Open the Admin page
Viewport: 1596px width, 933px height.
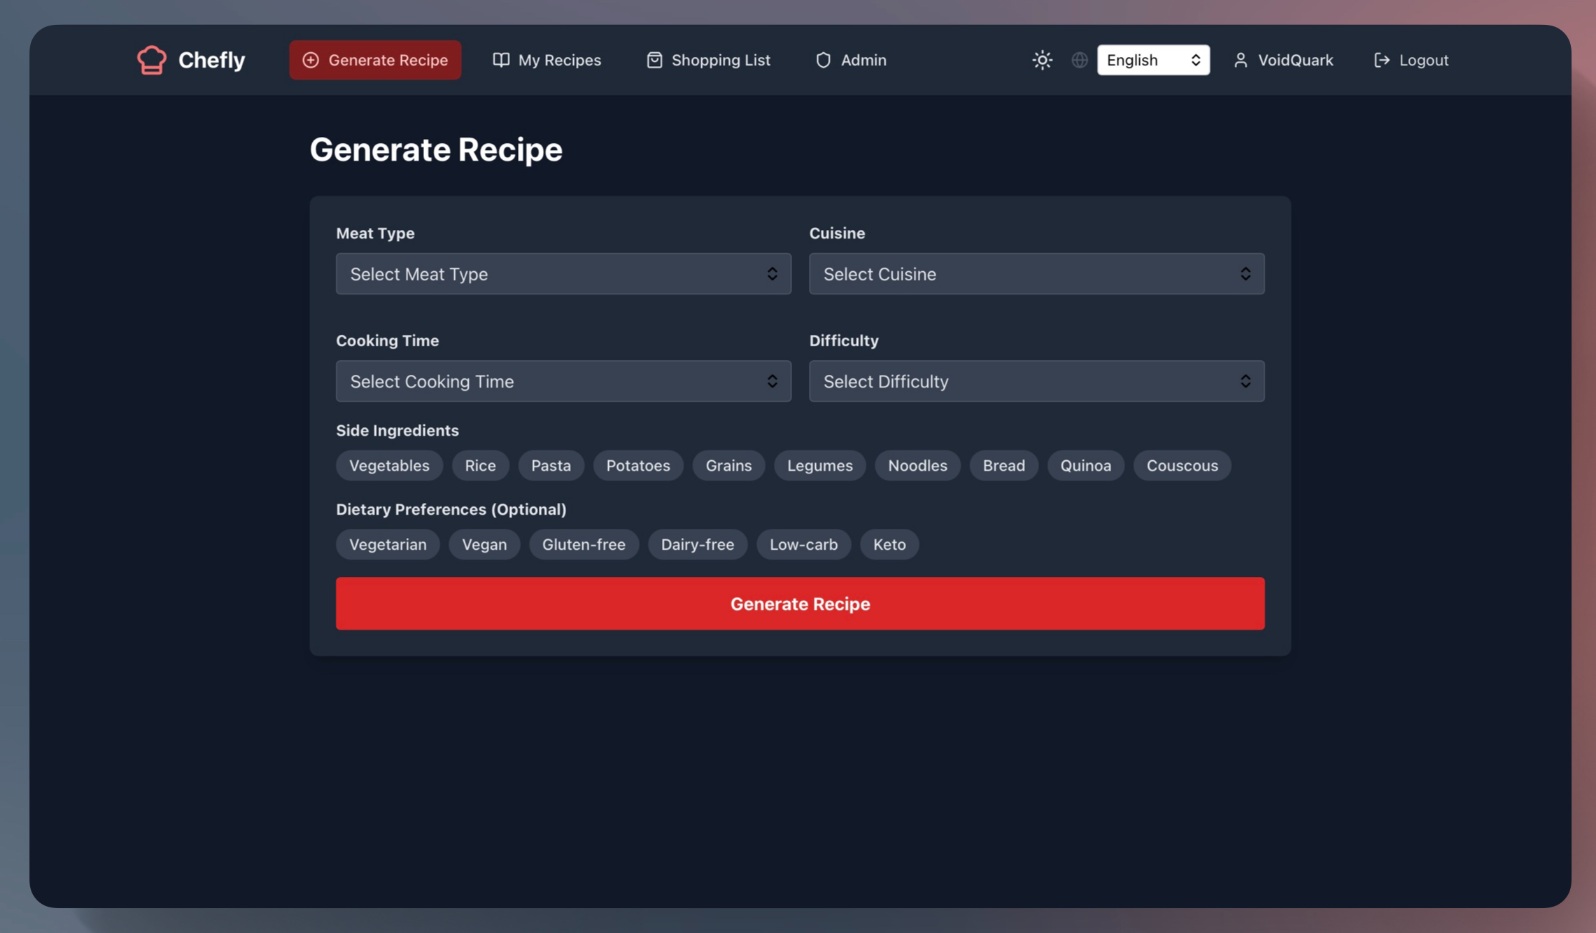pyautogui.click(x=851, y=60)
